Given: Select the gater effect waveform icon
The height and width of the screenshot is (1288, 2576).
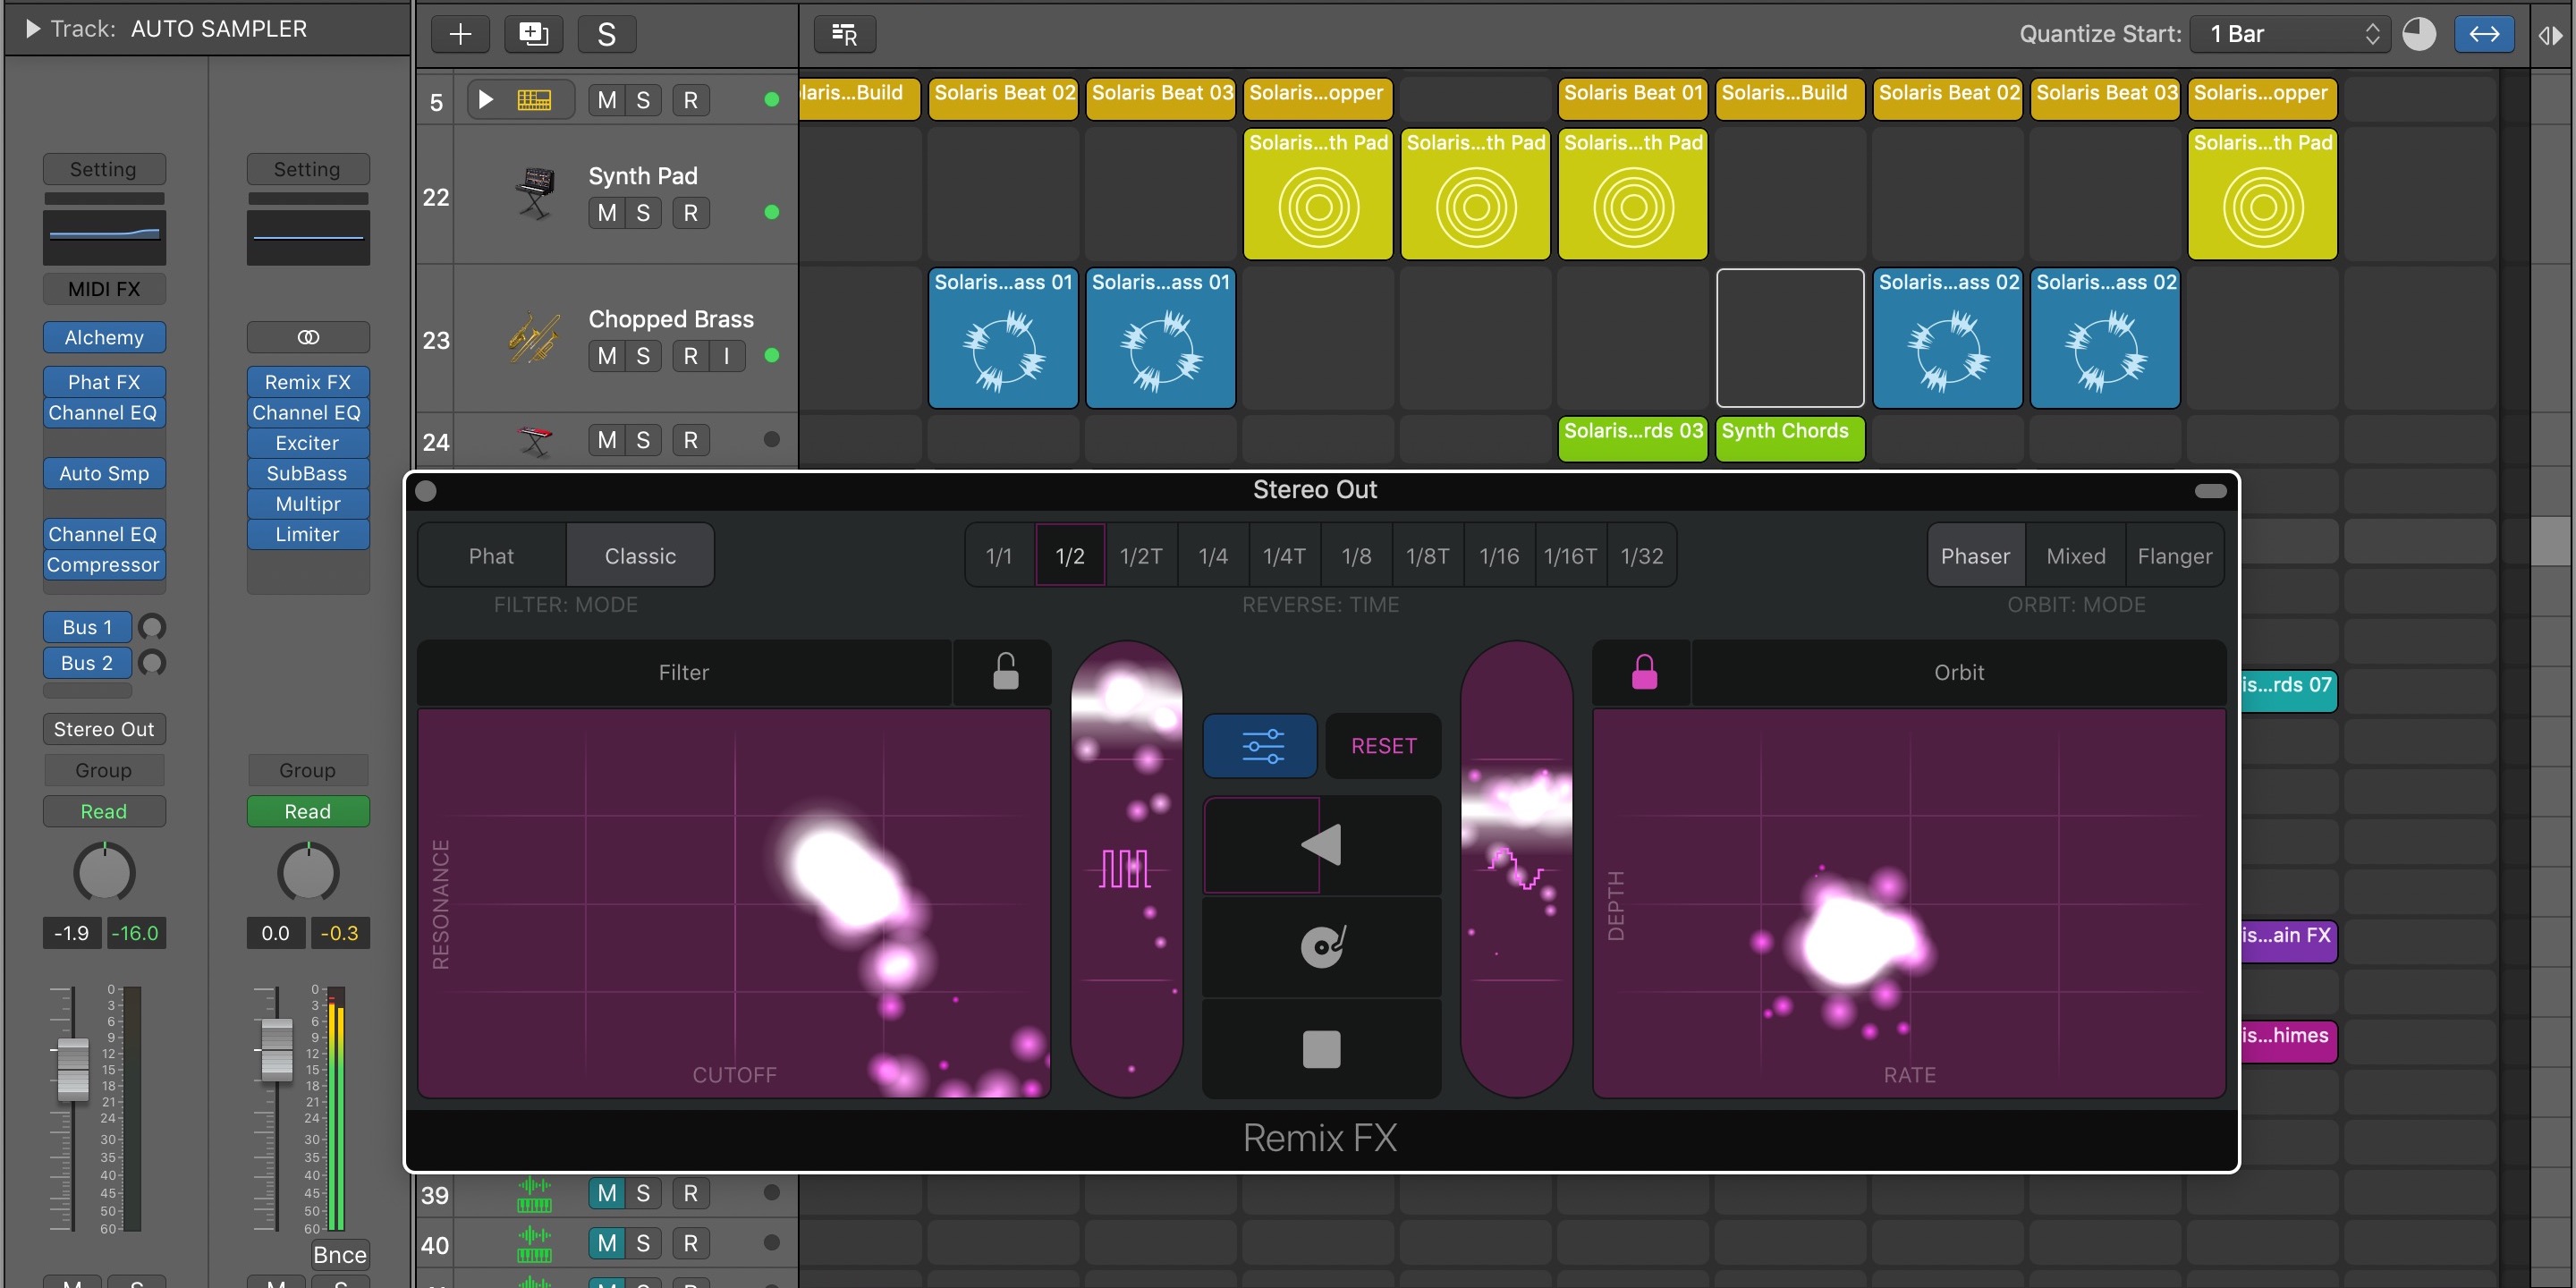Looking at the screenshot, I should (1125, 868).
